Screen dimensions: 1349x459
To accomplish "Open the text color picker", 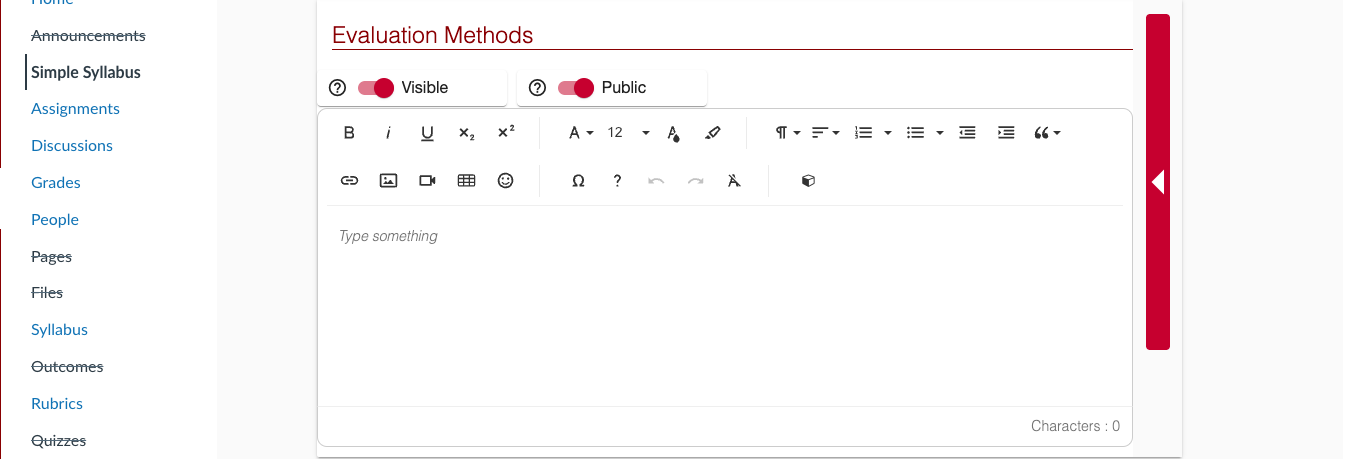I will point(673,133).
